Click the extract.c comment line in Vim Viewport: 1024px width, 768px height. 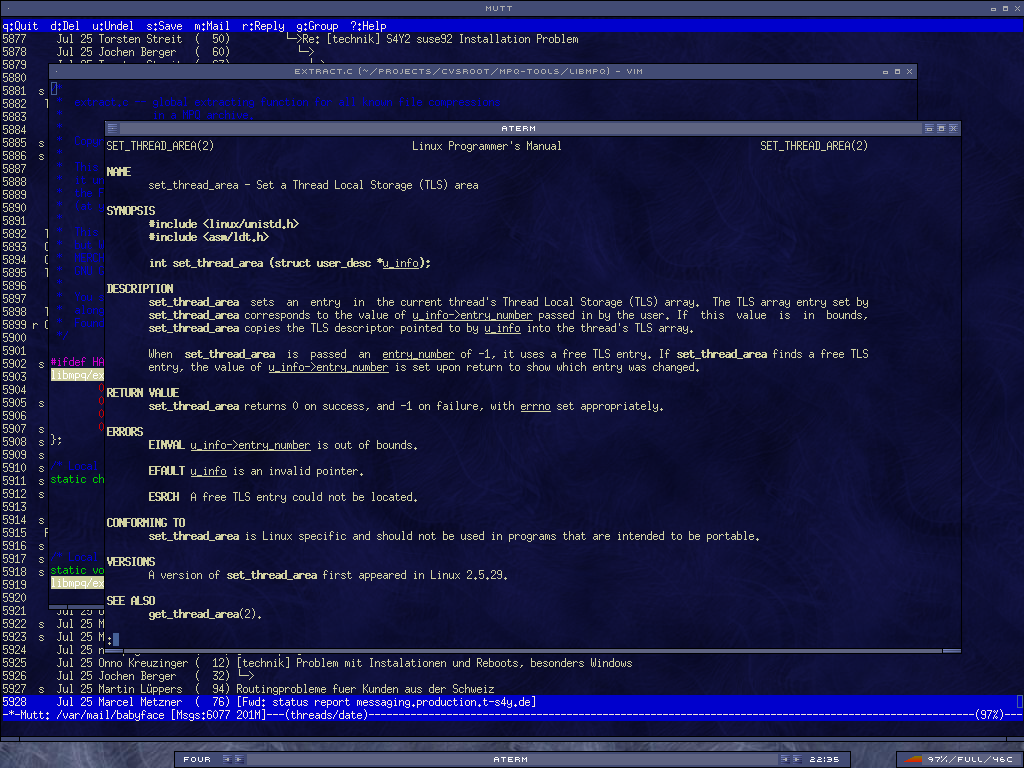[287, 103]
